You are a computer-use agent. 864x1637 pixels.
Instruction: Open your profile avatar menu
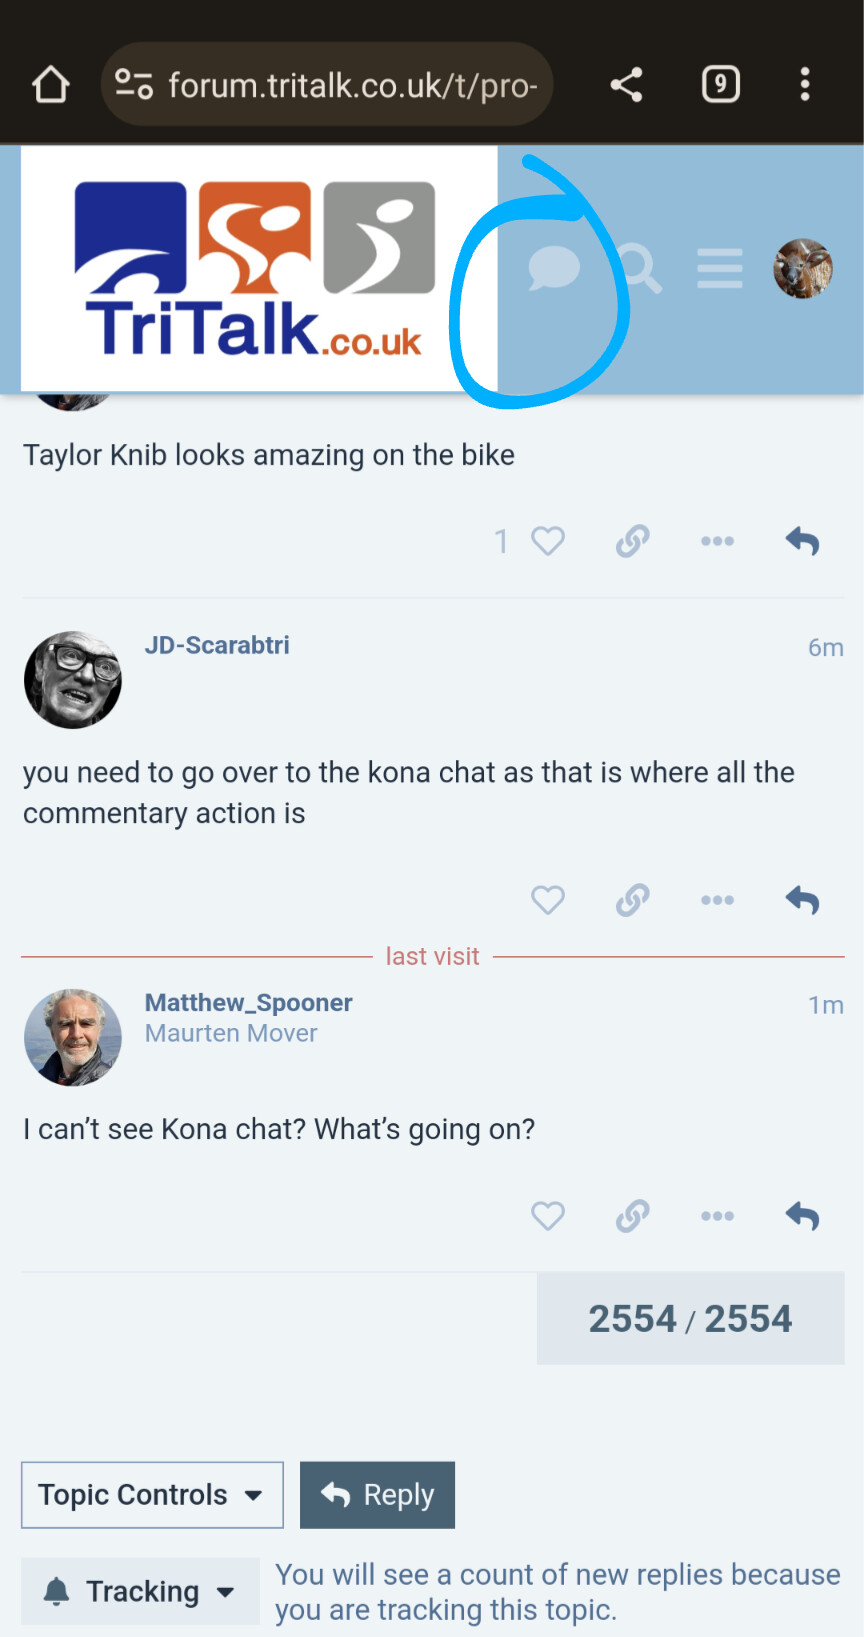802,268
